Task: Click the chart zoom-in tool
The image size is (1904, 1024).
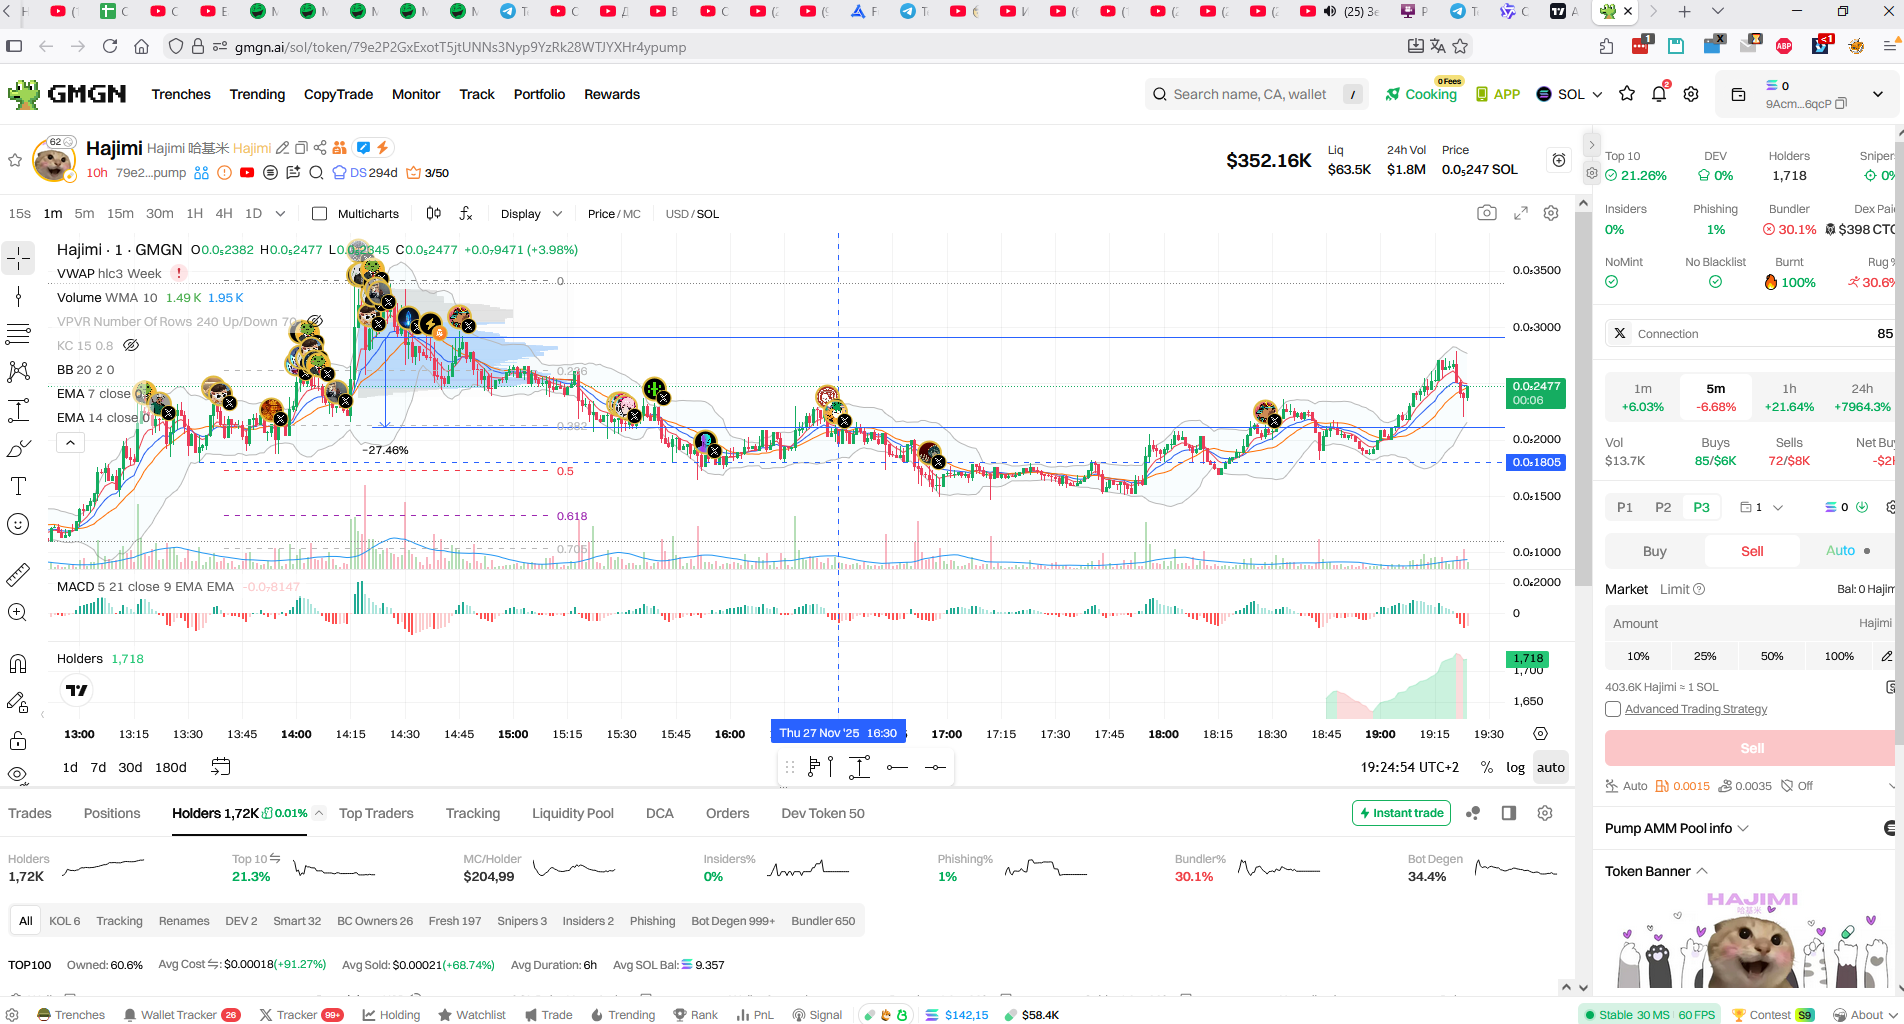Action: [18, 612]
